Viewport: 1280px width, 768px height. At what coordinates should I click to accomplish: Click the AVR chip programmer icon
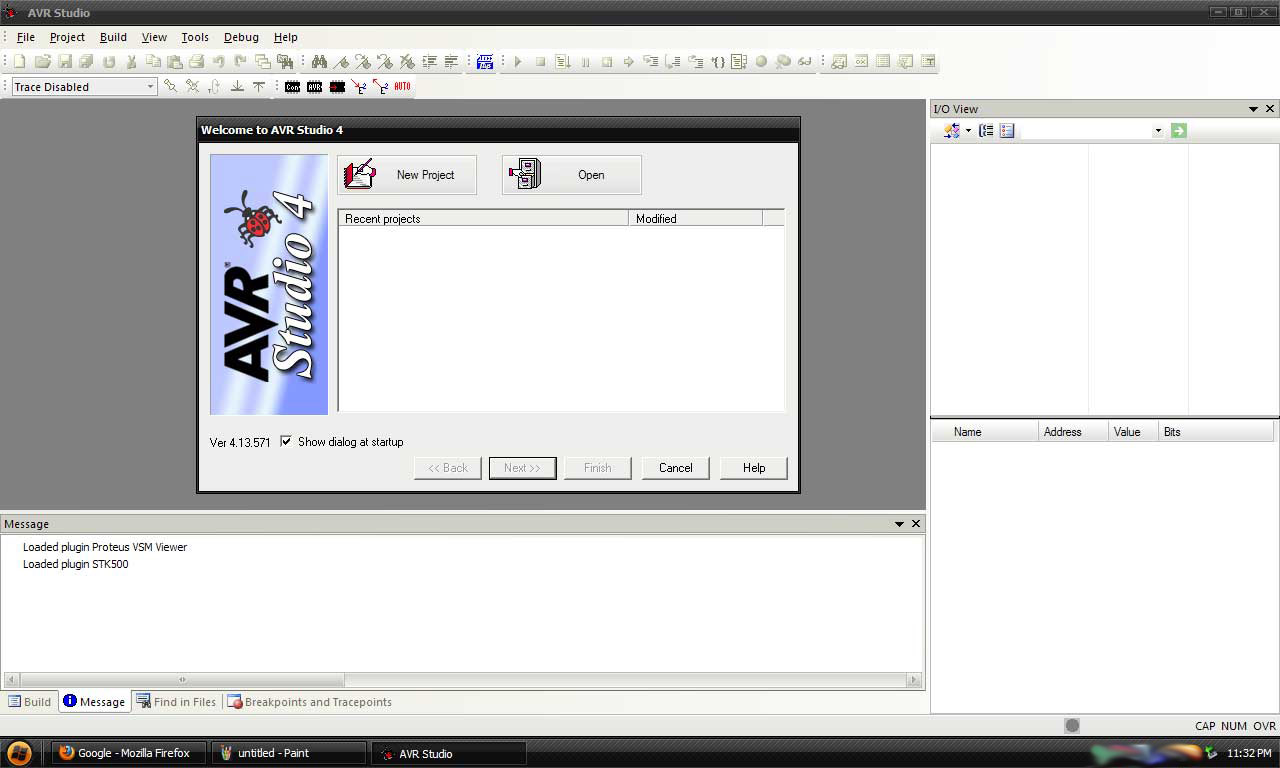(314, 87)
